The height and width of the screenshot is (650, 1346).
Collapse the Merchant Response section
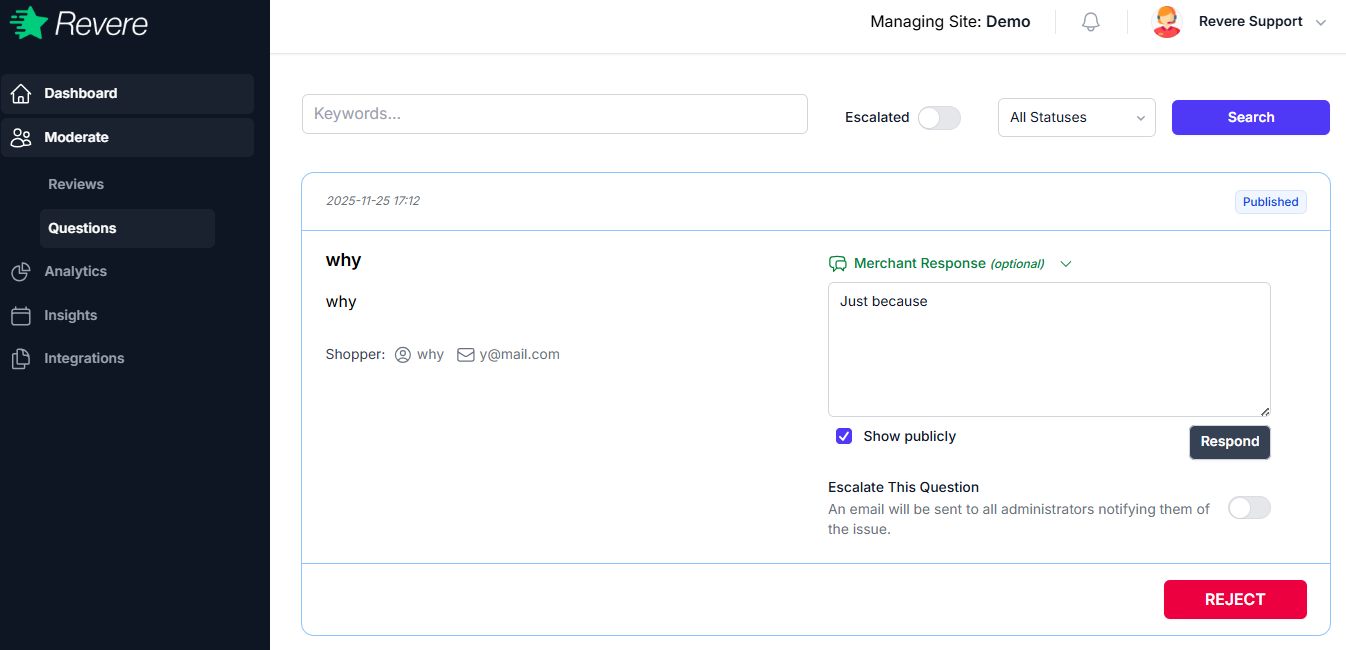(x=1066, y=263)
